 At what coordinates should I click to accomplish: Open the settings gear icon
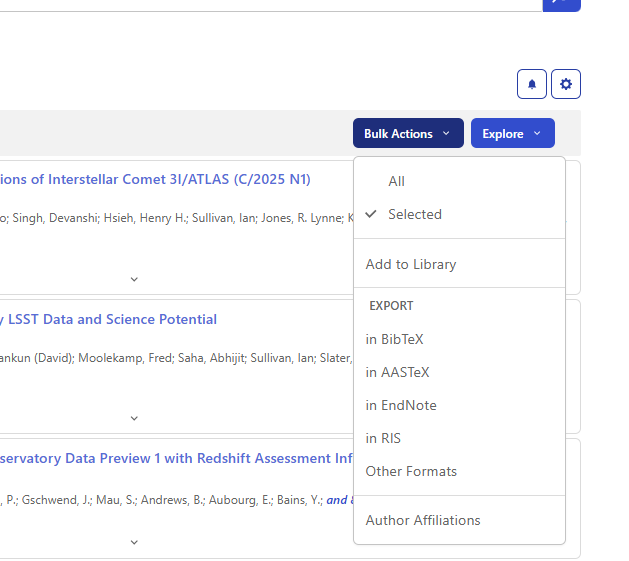tap(566, 84)
